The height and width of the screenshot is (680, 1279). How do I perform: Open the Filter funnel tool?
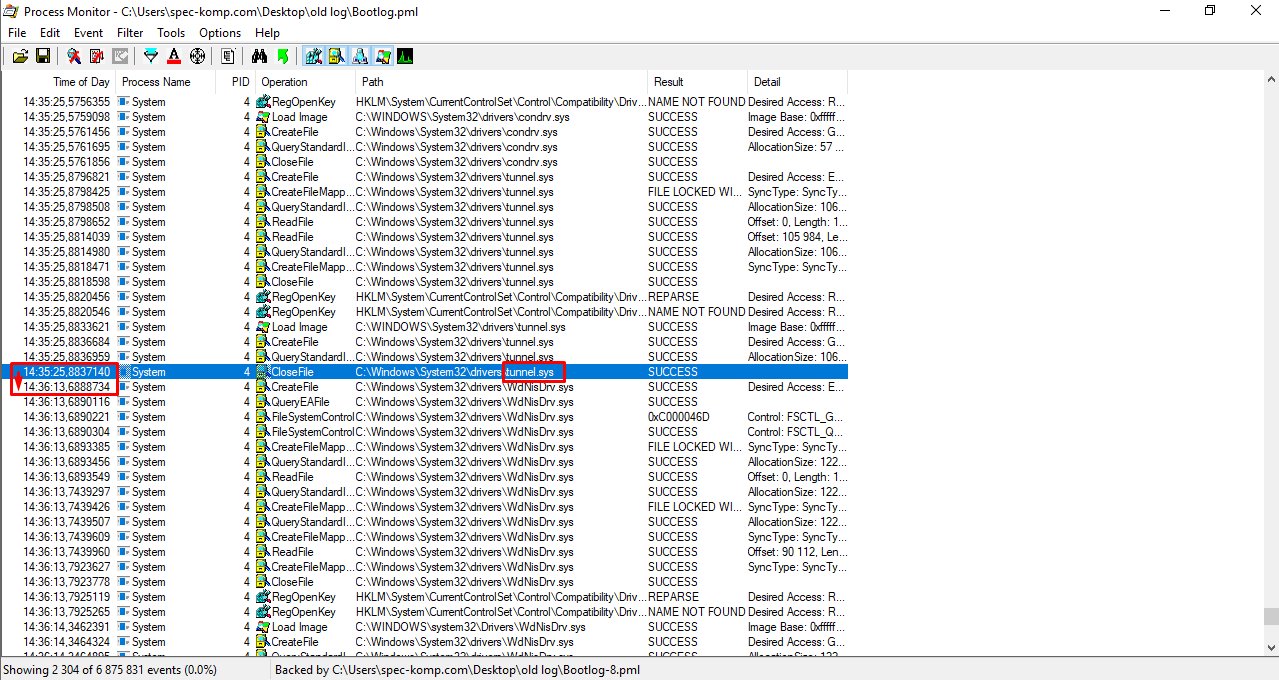tap(151, 57)
